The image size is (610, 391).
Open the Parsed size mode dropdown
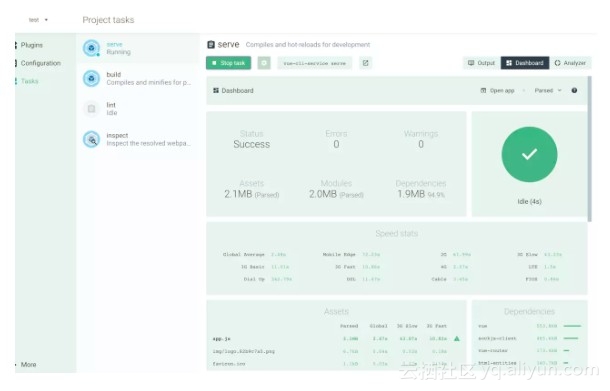[x=548, y=91]
